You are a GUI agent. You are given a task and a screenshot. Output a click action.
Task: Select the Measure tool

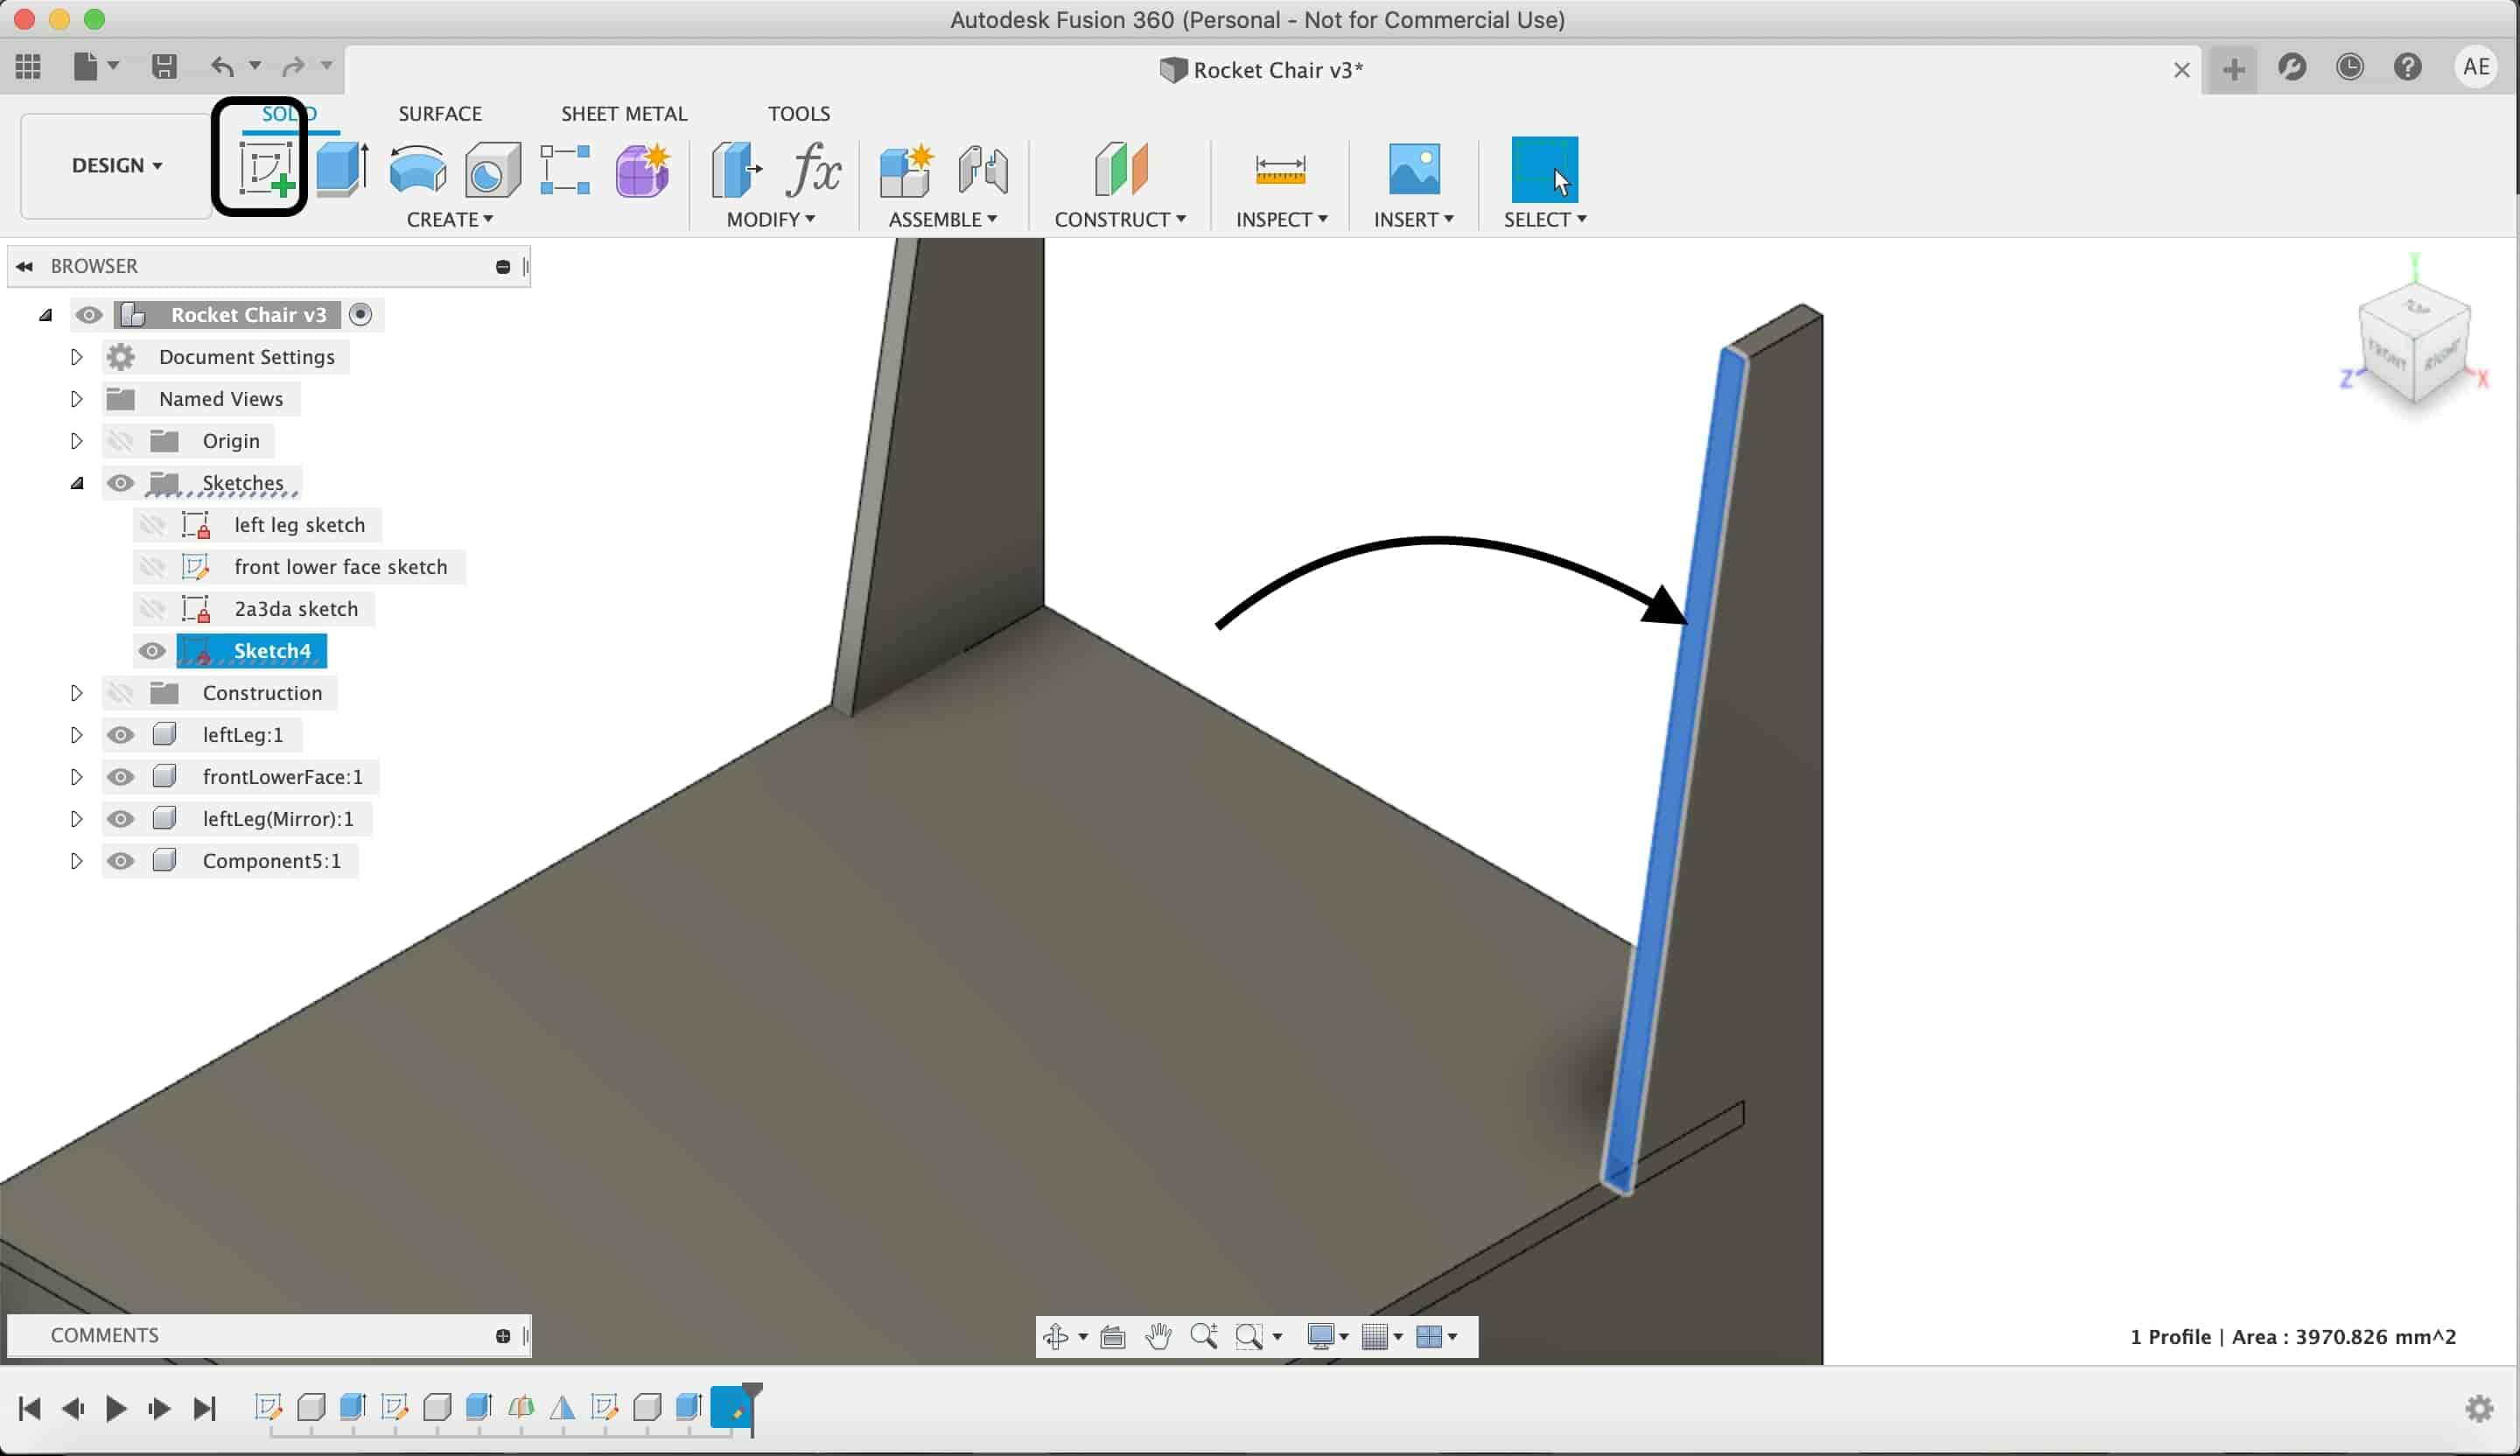point(1280,168)
